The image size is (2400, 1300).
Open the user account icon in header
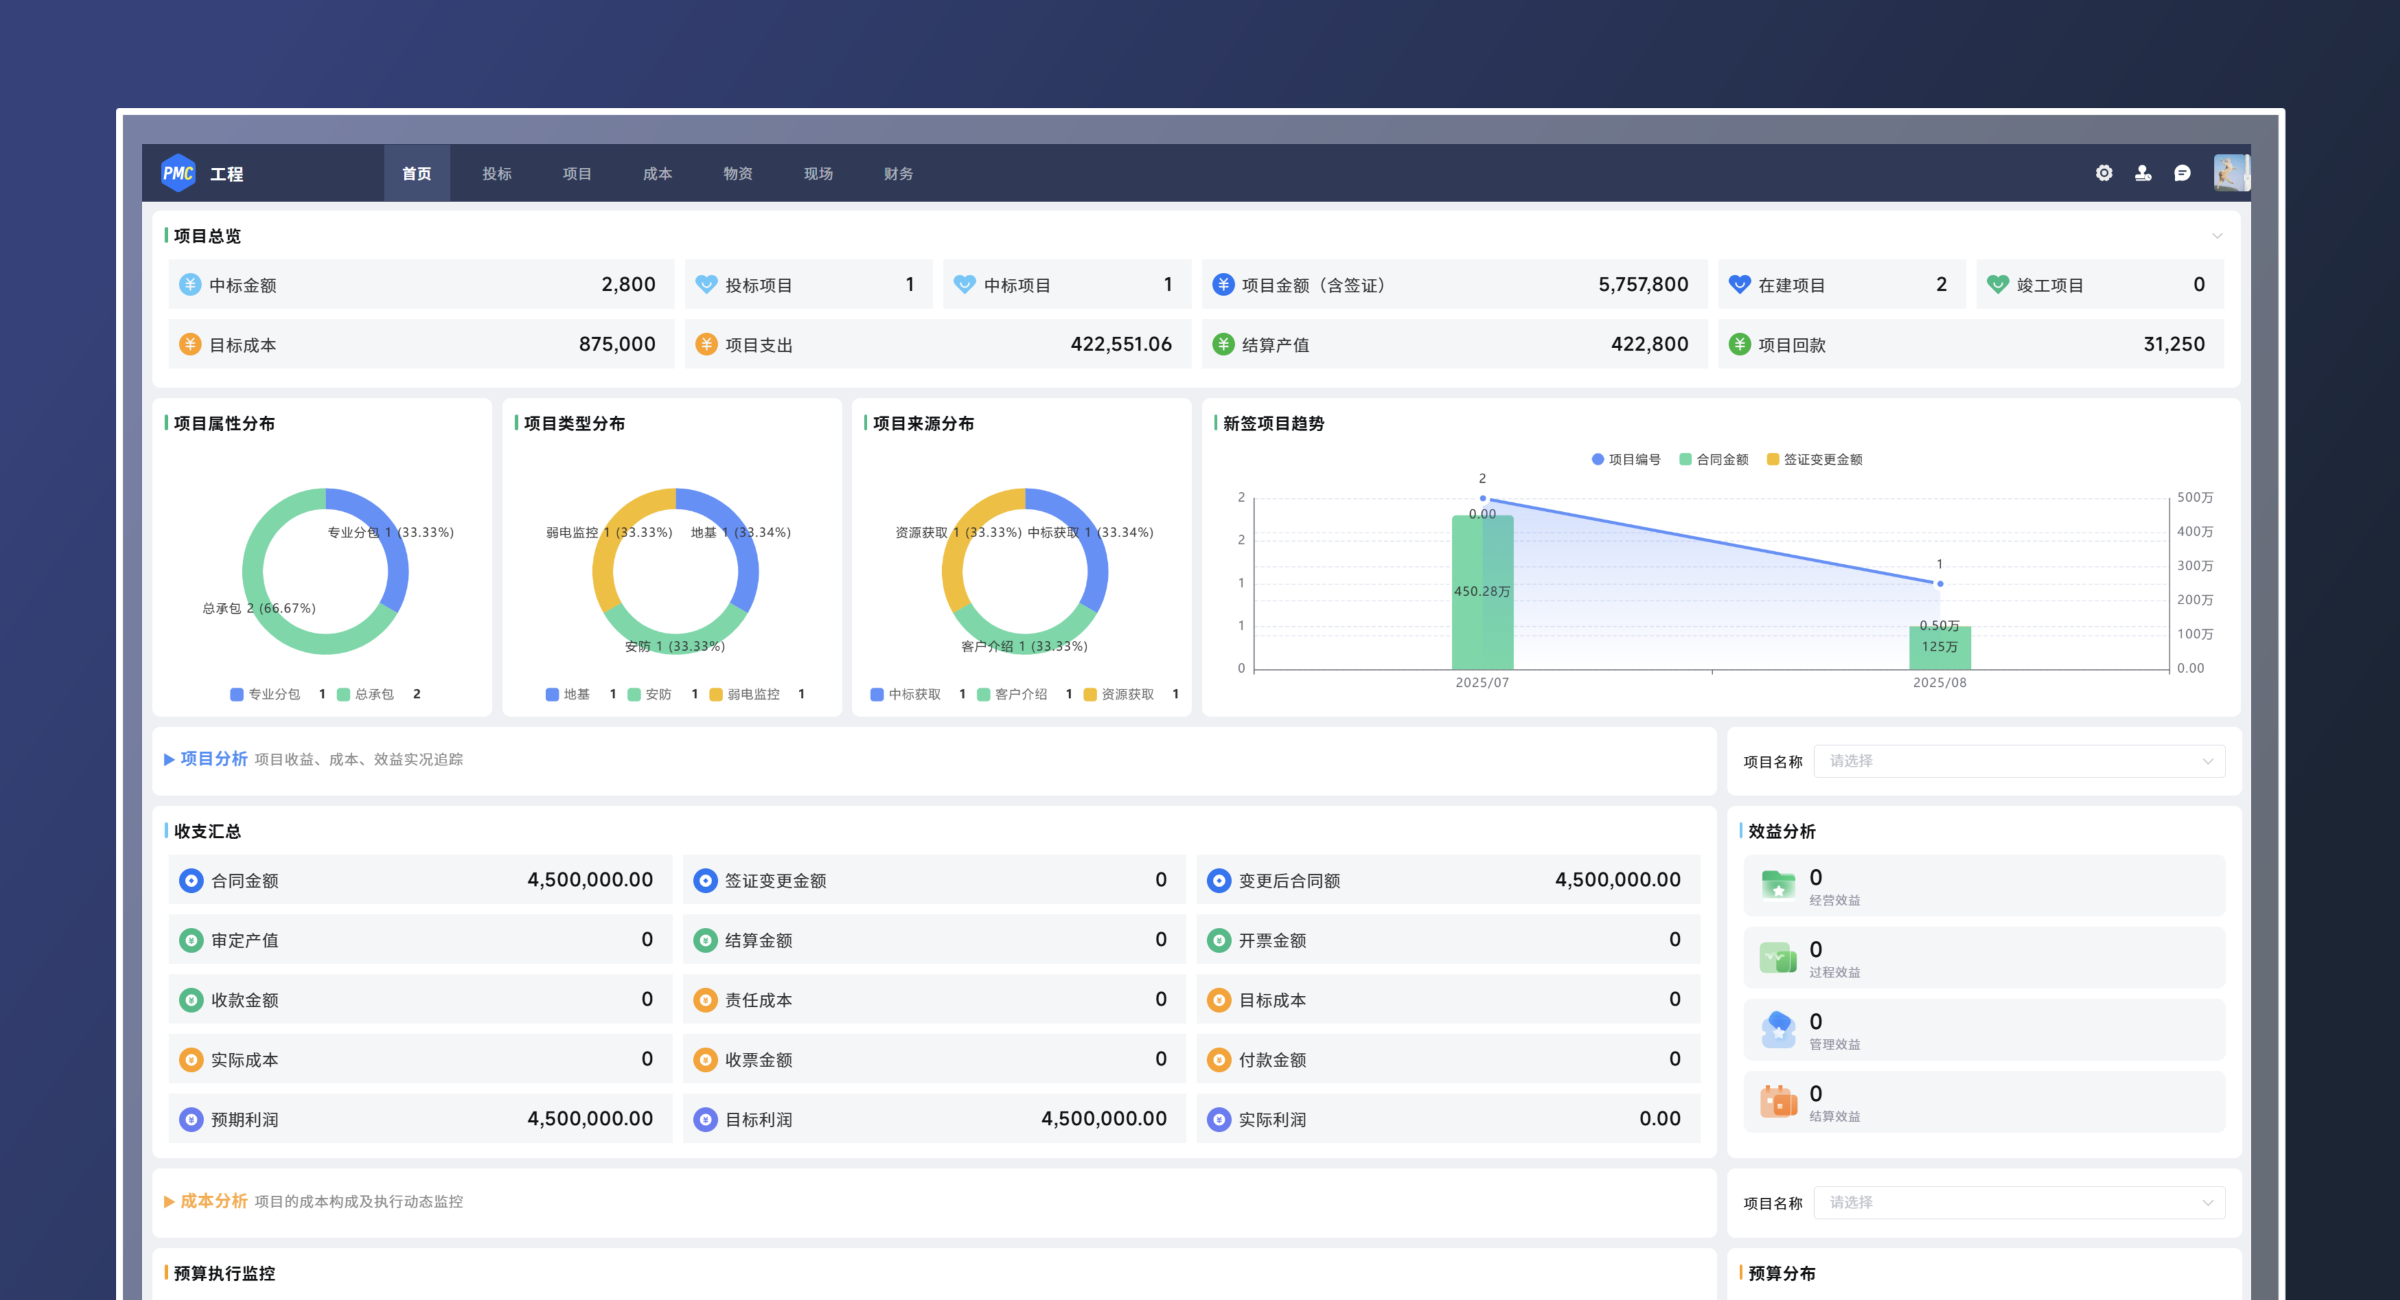click(x=2143, y=173)
